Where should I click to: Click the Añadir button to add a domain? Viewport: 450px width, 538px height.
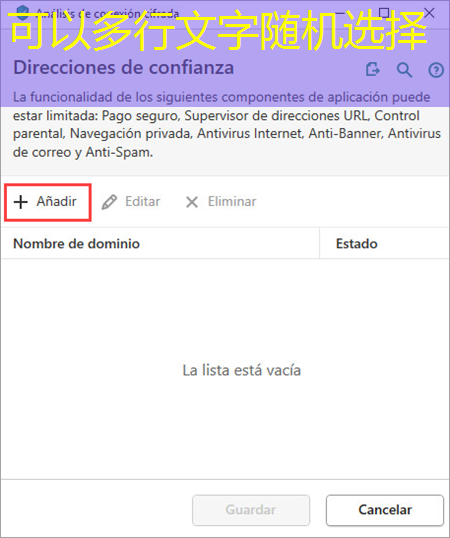tap(47, 202)
